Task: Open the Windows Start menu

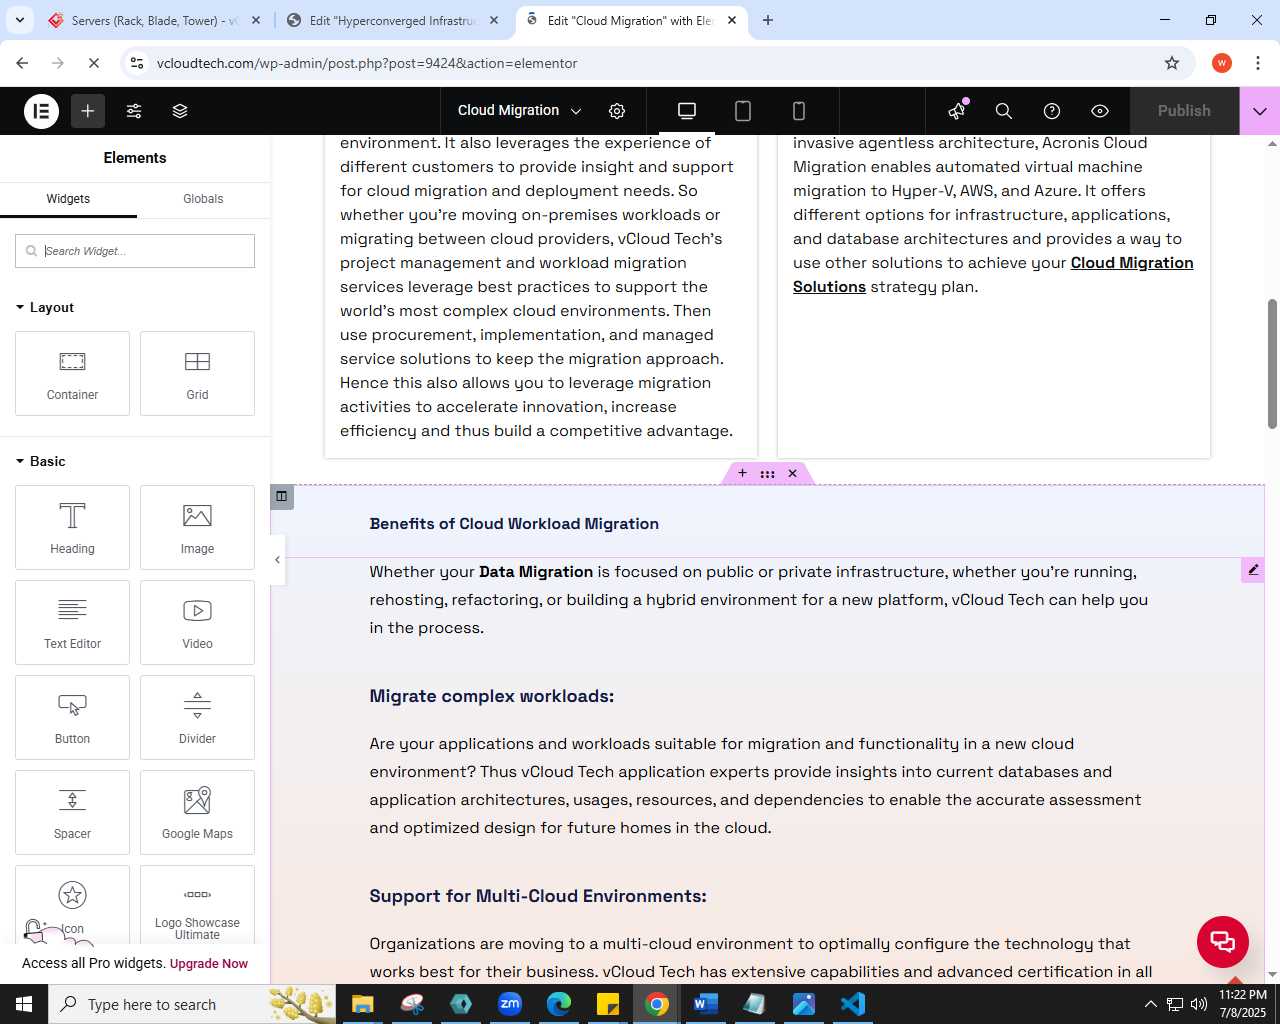Action: pos(24,1004)
